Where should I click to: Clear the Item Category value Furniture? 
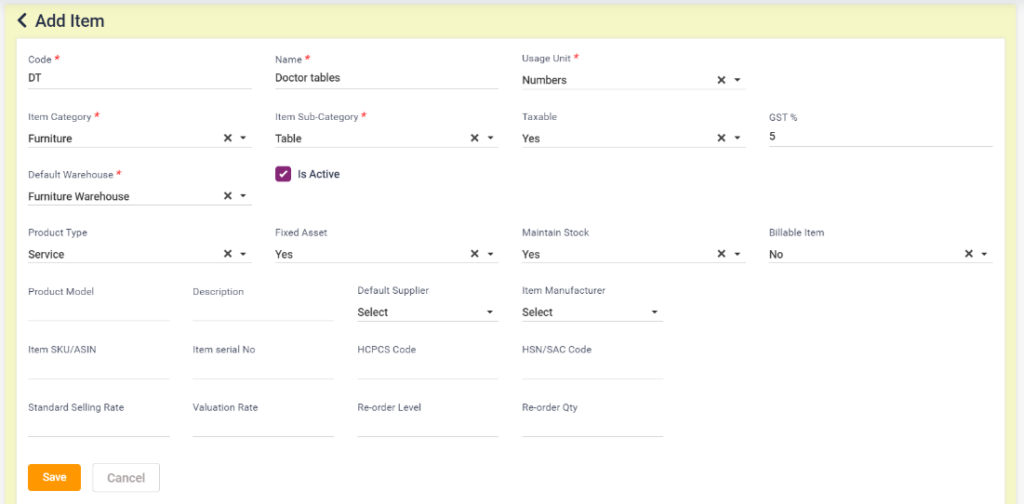[227, 138]
